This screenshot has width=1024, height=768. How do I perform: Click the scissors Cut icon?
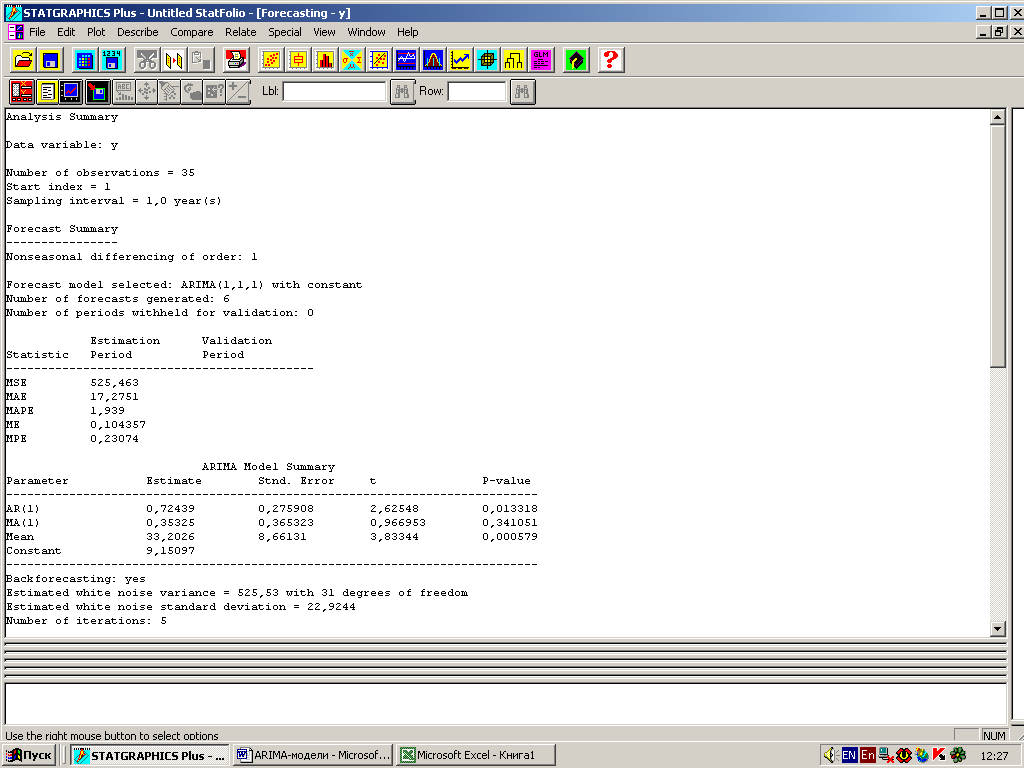click(147, 60)
